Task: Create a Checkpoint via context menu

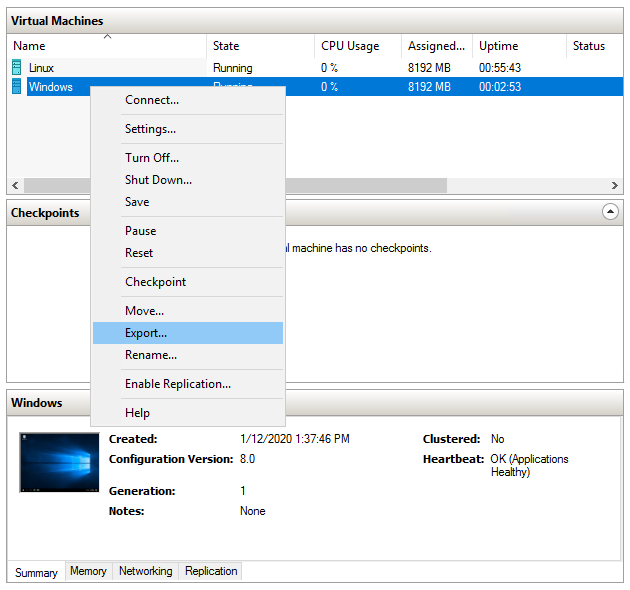Action: click(188, 282)
